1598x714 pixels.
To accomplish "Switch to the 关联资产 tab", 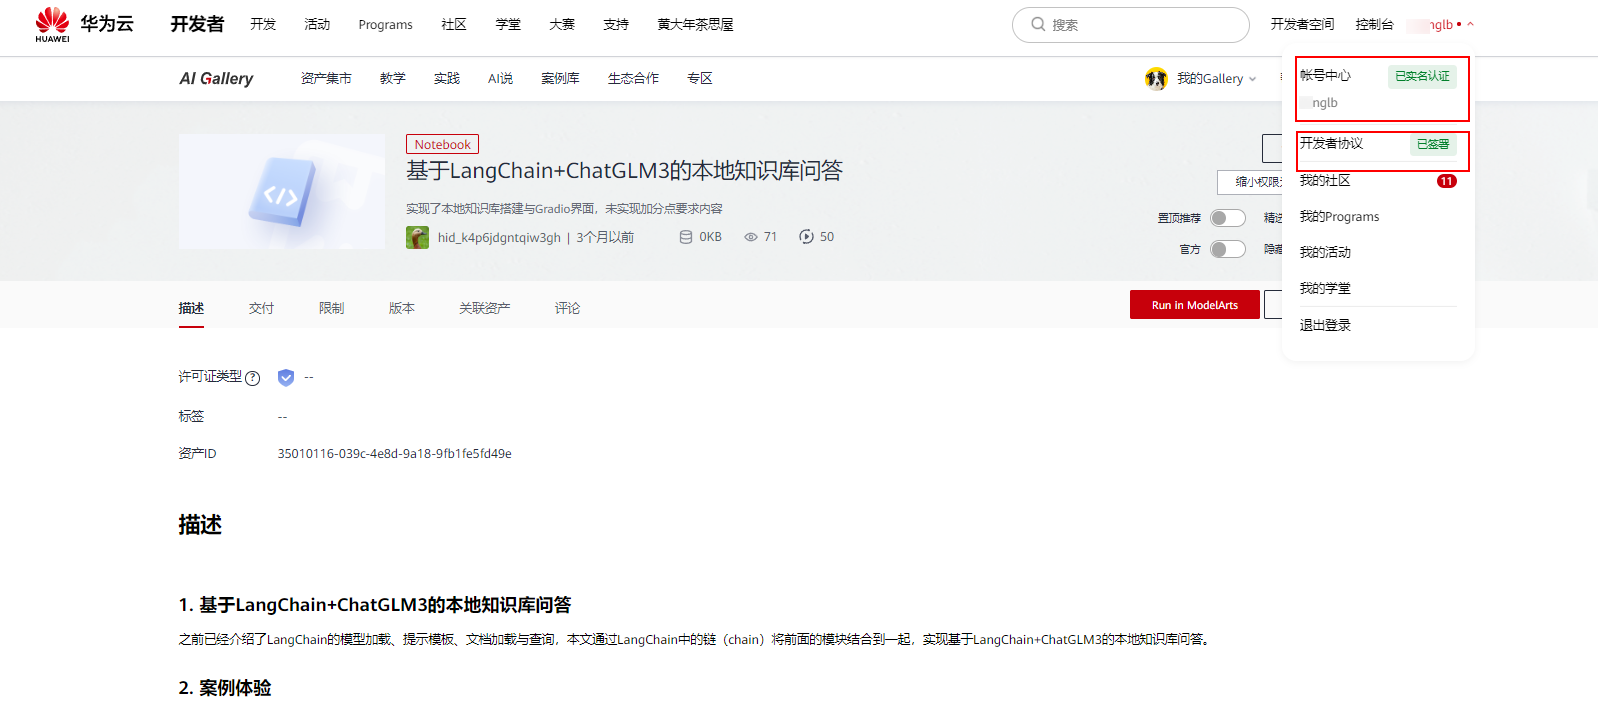I will pos(484,308).
